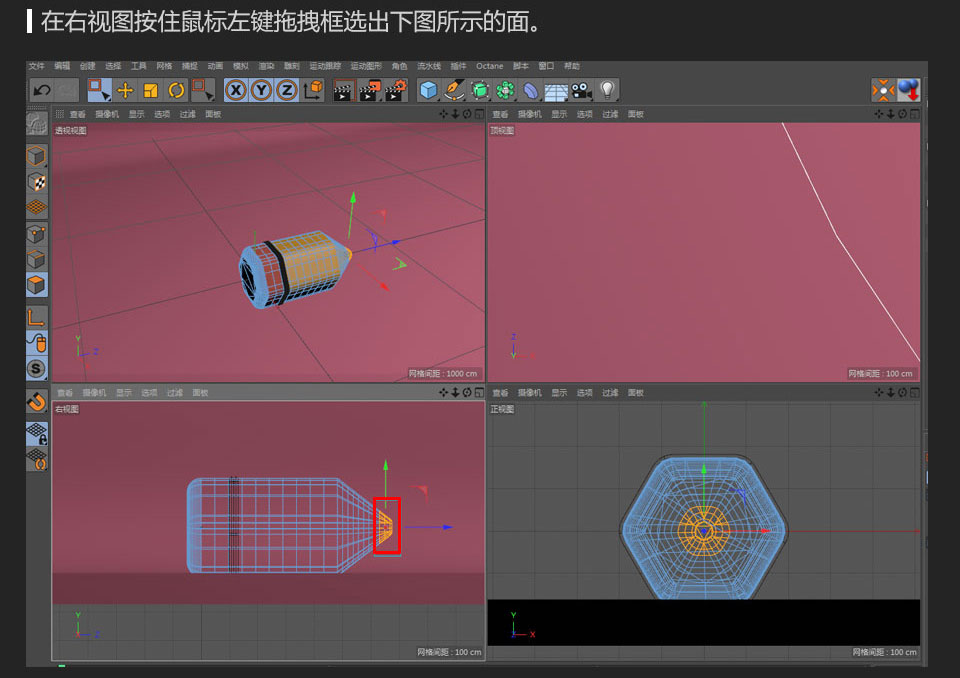Open the 显示 menu of the right viewport

tap(124, 392)
